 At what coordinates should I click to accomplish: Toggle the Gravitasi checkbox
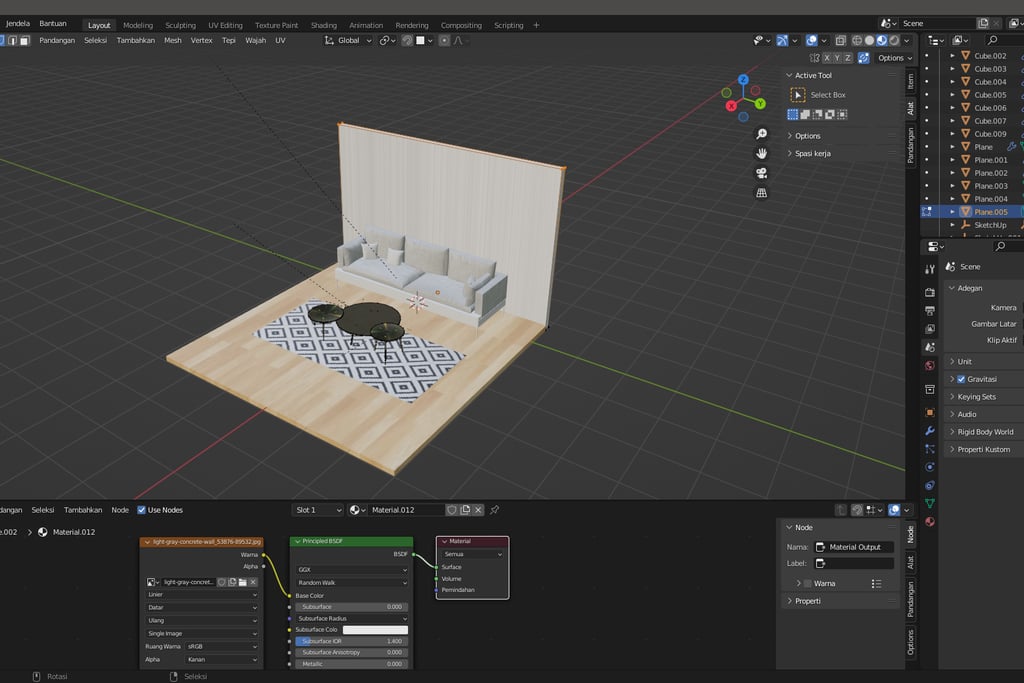point(961,379)
